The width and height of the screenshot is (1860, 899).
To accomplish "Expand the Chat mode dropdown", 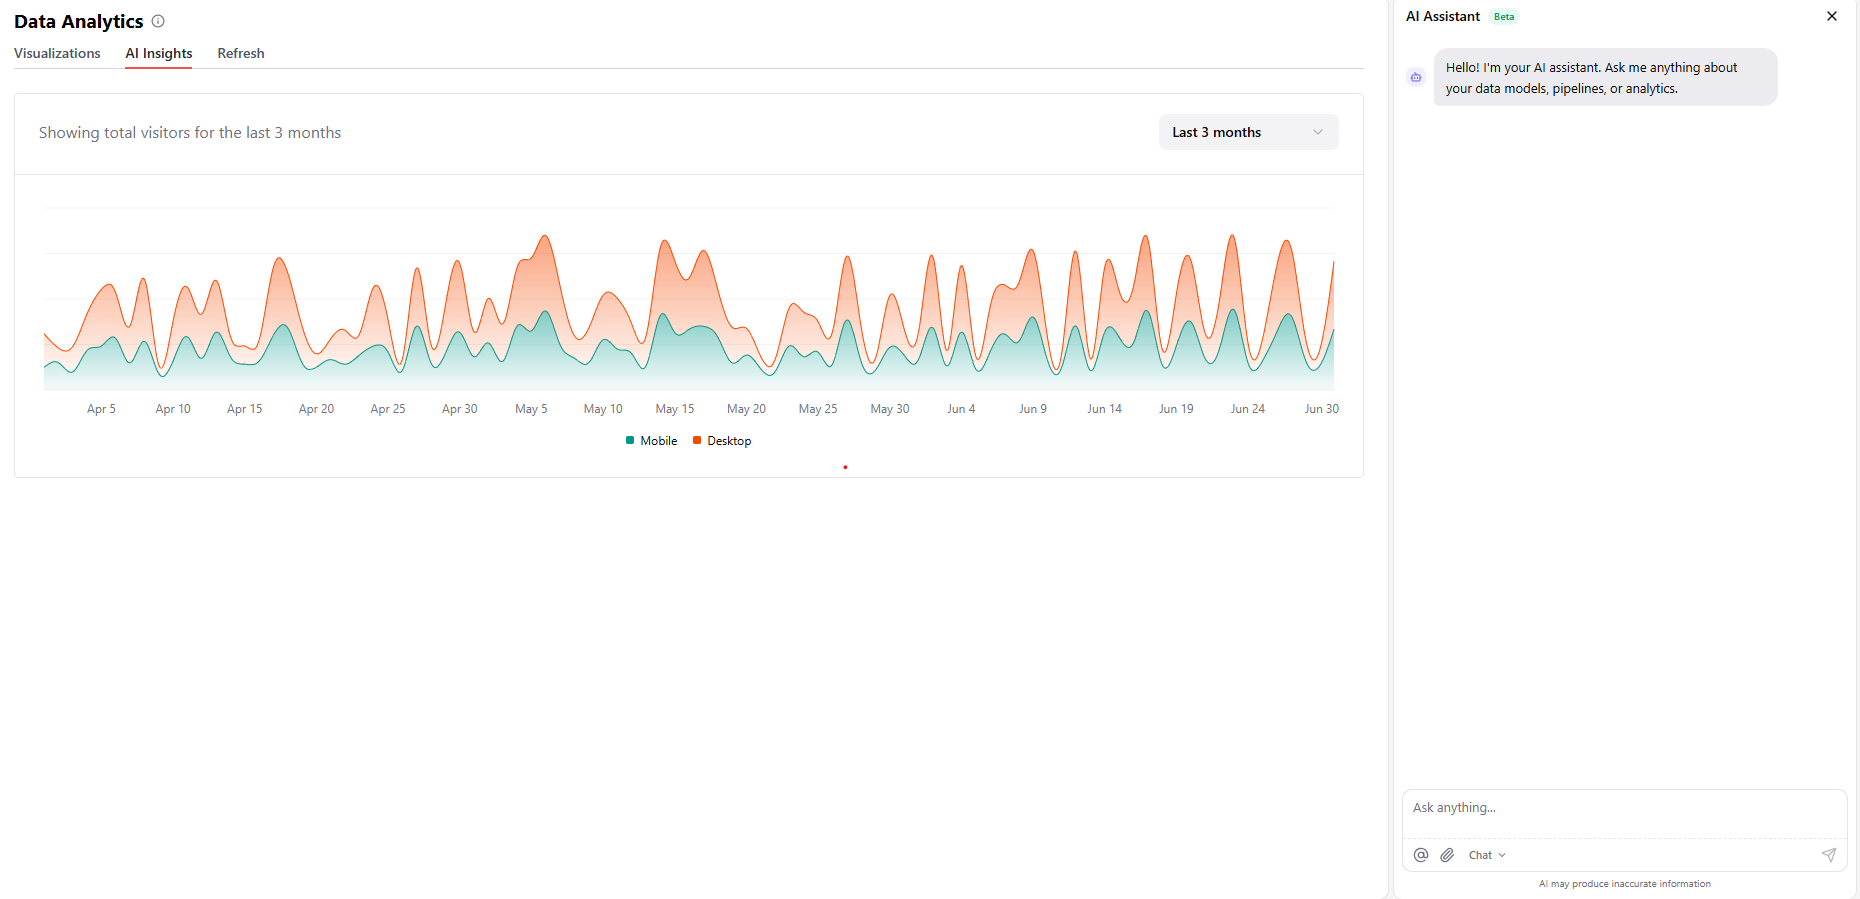I will coord(1487,855).
